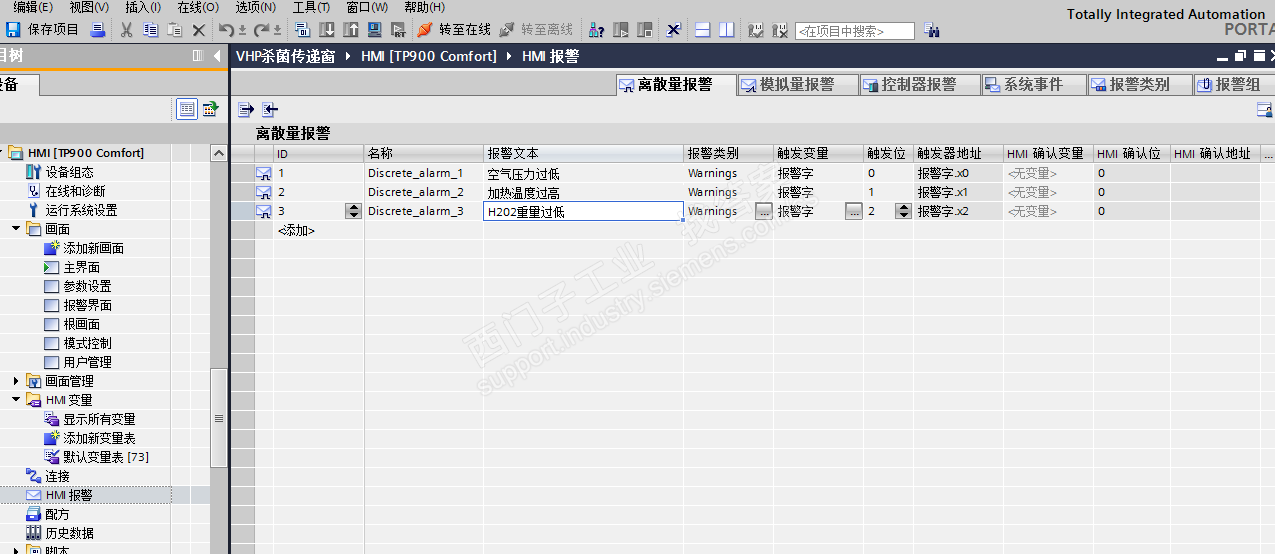Click the stop CPU icon

pyautogui.click(x=645, y=30)
